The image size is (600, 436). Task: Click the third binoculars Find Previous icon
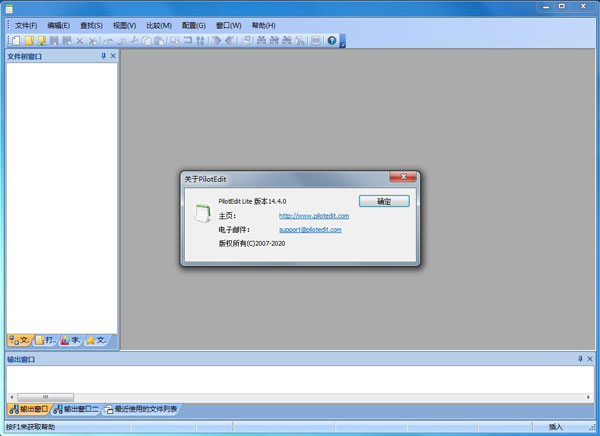click(287, 40)
